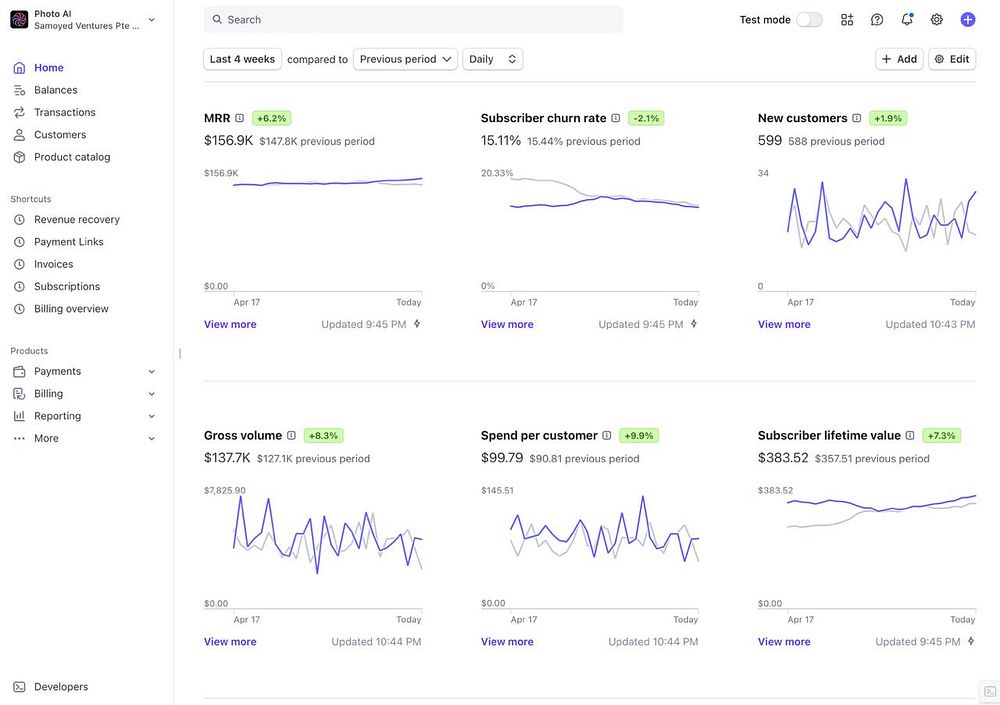The height and width of the screenshot is (705, 1000).
Task: Click the purple plus create button
Action: [967, 20]
